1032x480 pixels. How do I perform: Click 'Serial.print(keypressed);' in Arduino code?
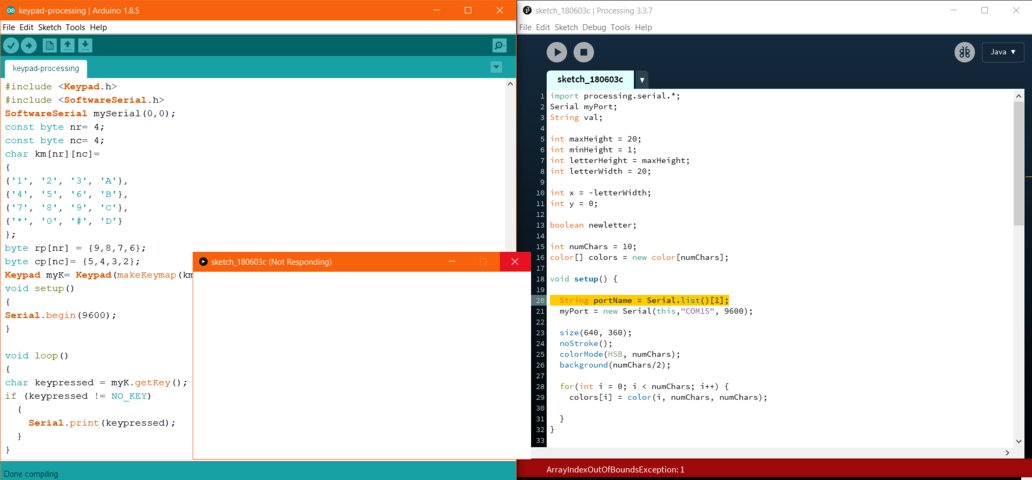pyautogui.click(x=102, y=423)
